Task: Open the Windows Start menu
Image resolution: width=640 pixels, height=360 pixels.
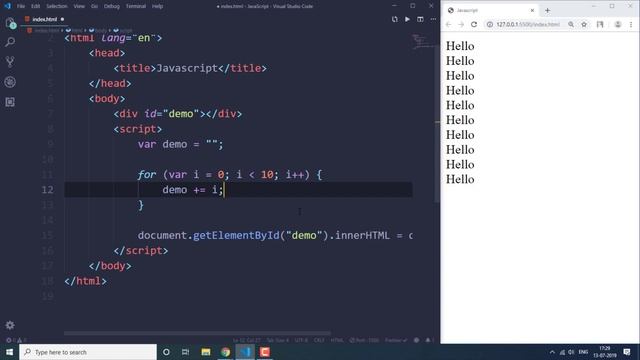Action: (9, 352)
